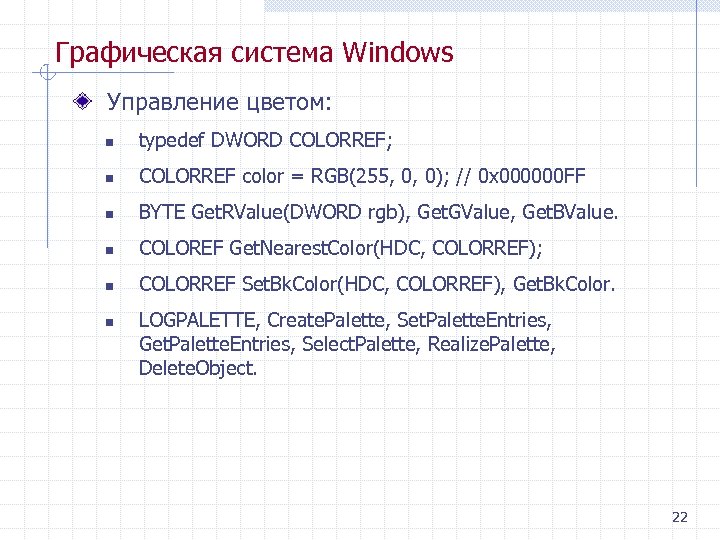The image size is (720, 540).
Task: Click the word 'CreatePalette'
Action: pyautogui.click(x=328, y=321)
